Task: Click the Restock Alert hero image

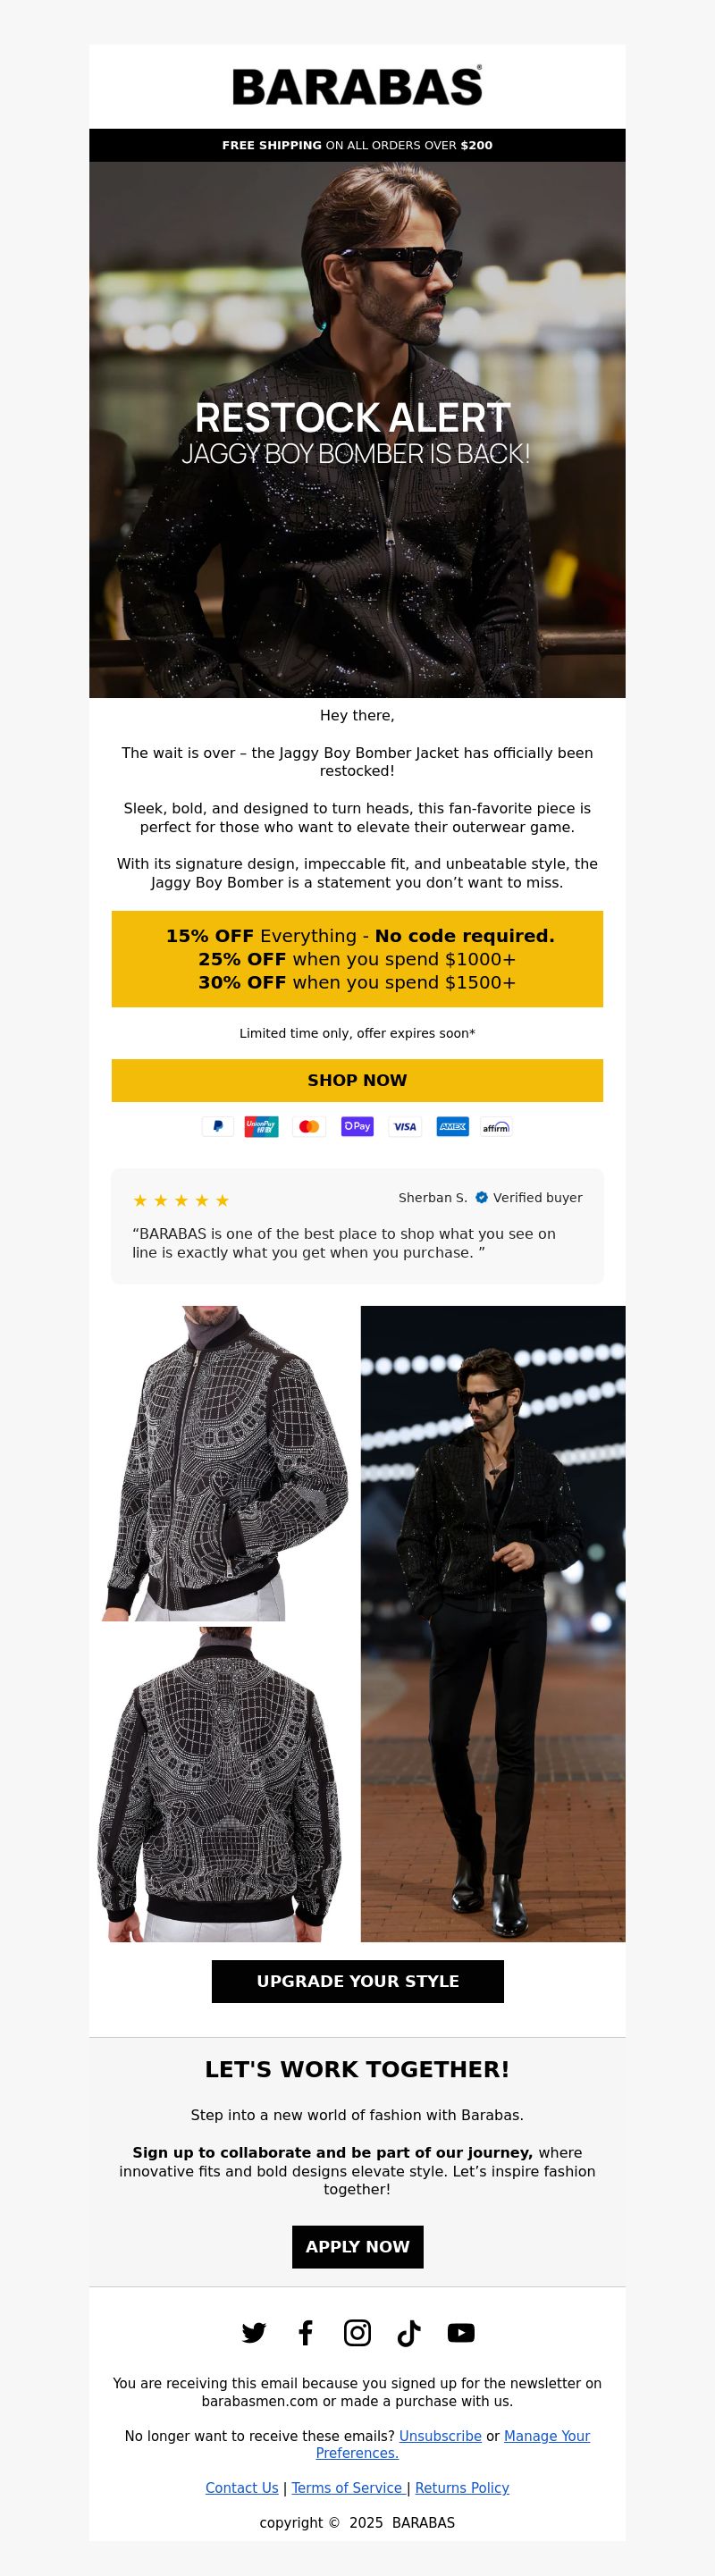Action: pyautogui.click(x=357, y=430)
